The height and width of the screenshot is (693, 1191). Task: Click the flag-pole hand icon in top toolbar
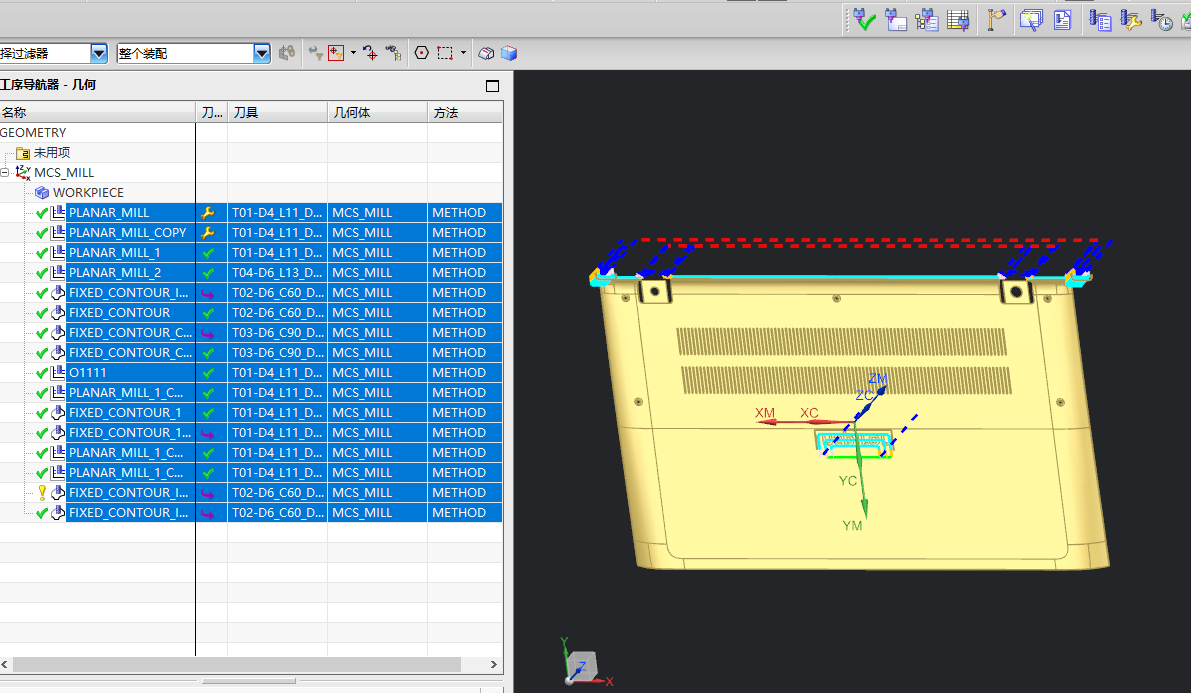(x=996, y=21)
